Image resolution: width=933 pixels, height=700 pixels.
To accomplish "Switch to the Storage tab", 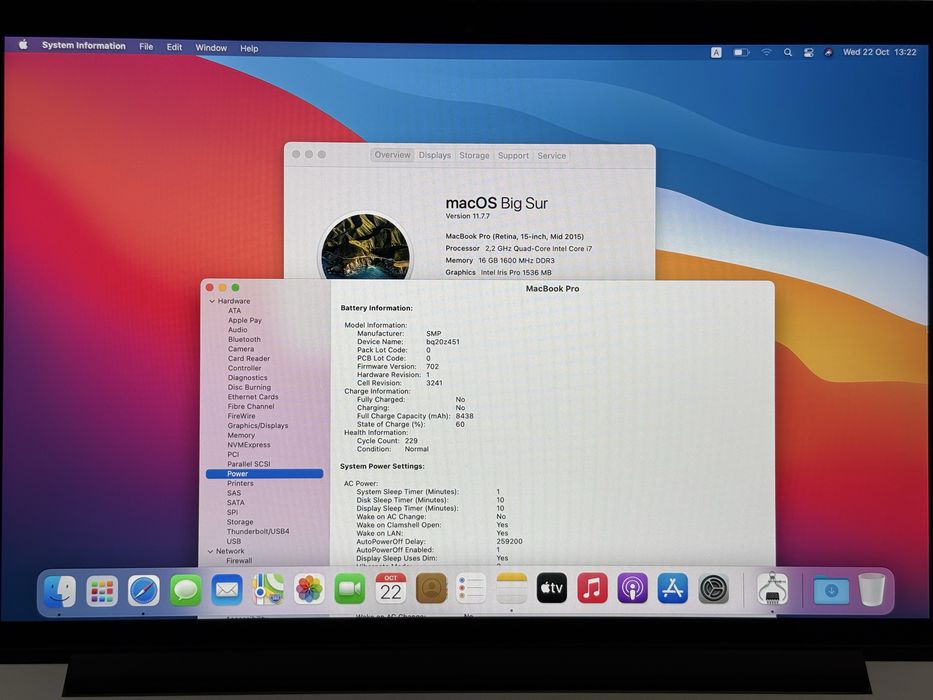I will tap(474, 155).
